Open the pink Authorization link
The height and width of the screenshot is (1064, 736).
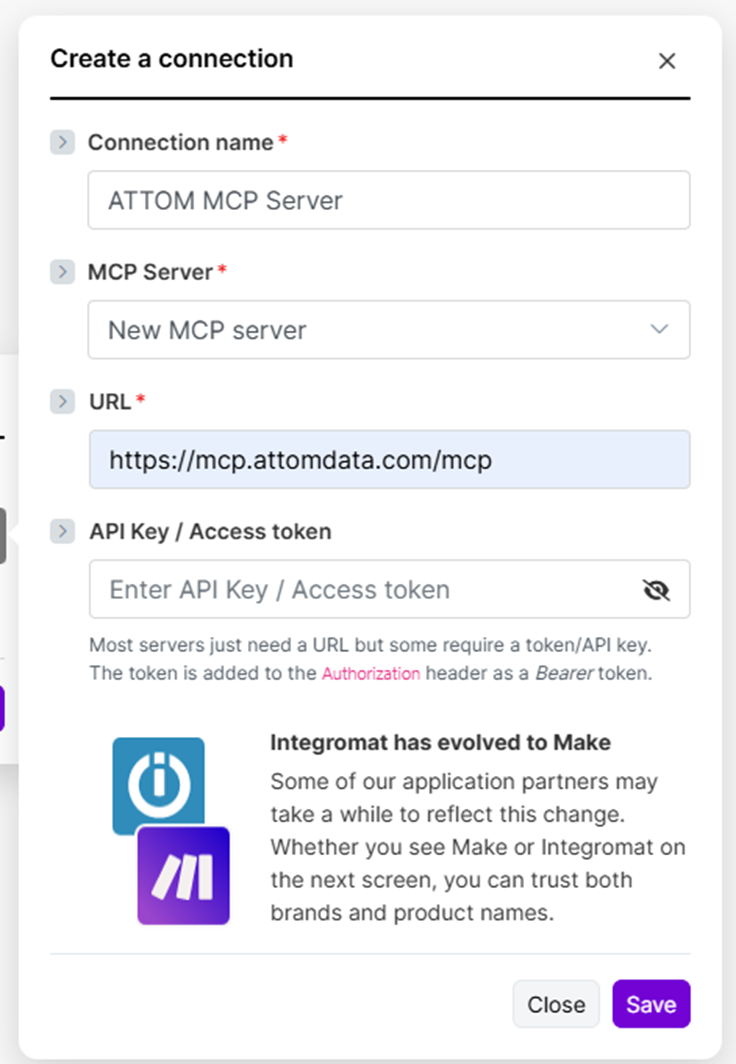click(370, 674)
